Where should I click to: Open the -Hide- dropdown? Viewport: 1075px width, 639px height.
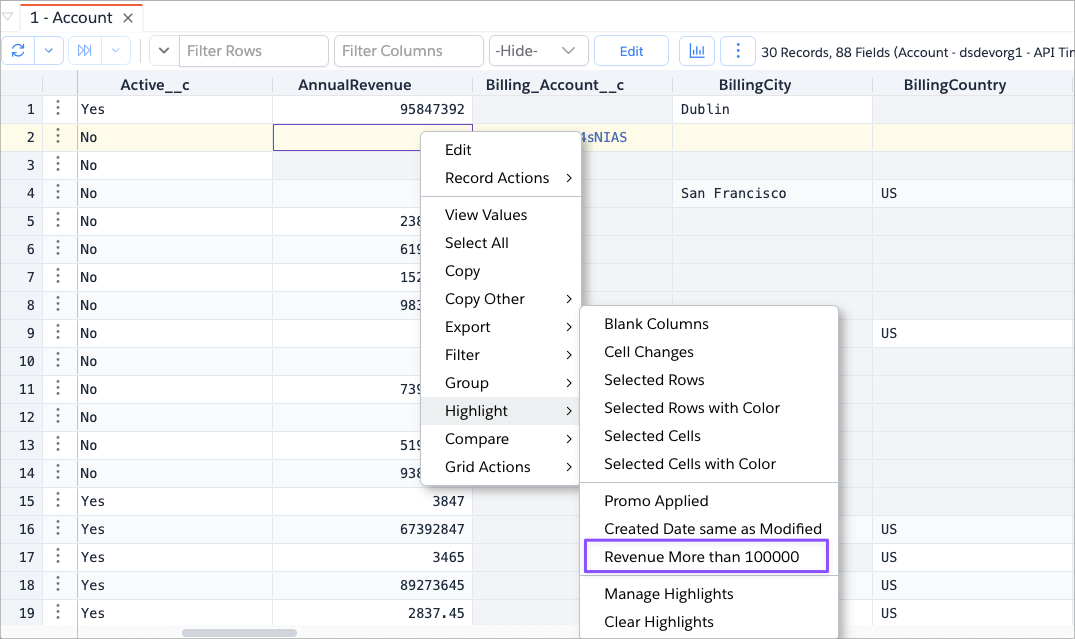537,51
